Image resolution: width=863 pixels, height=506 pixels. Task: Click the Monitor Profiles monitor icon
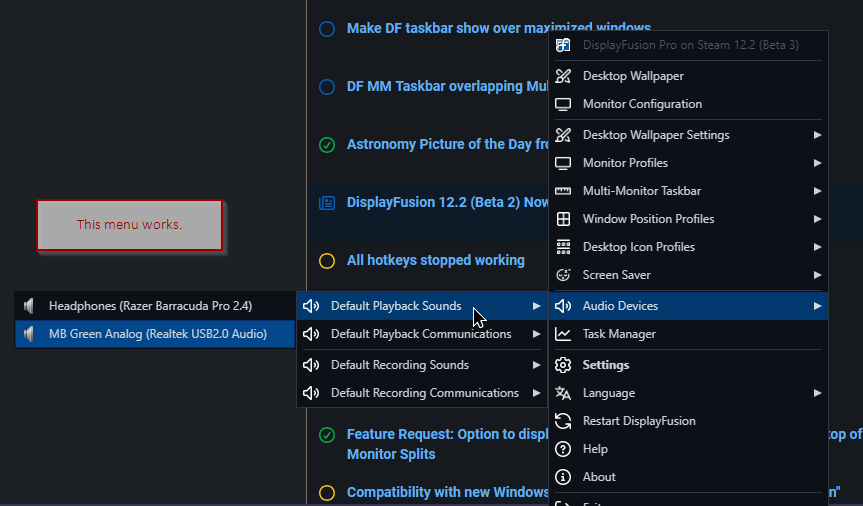(563, 163)
